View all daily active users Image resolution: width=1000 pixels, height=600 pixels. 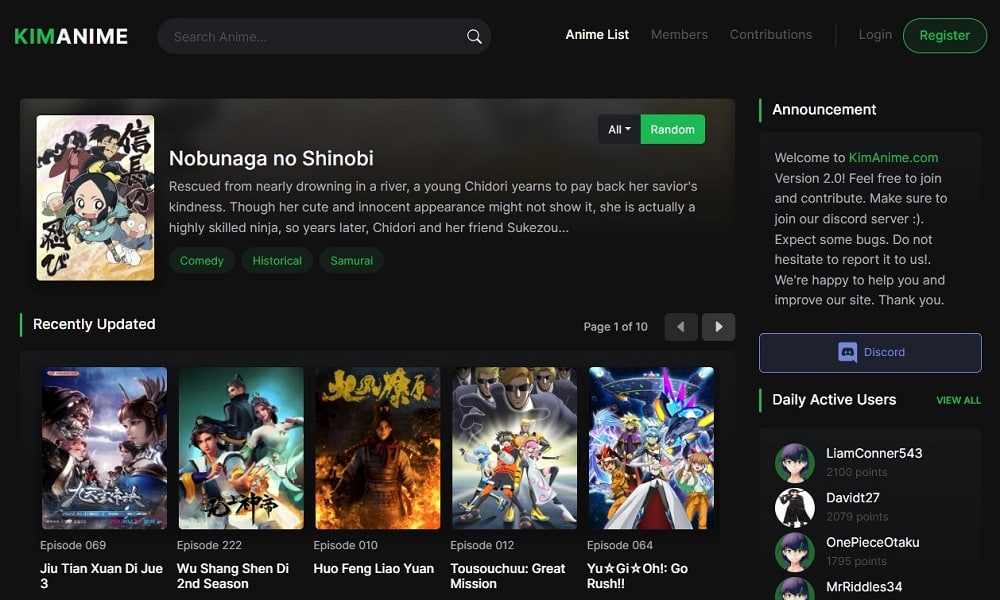959,400
